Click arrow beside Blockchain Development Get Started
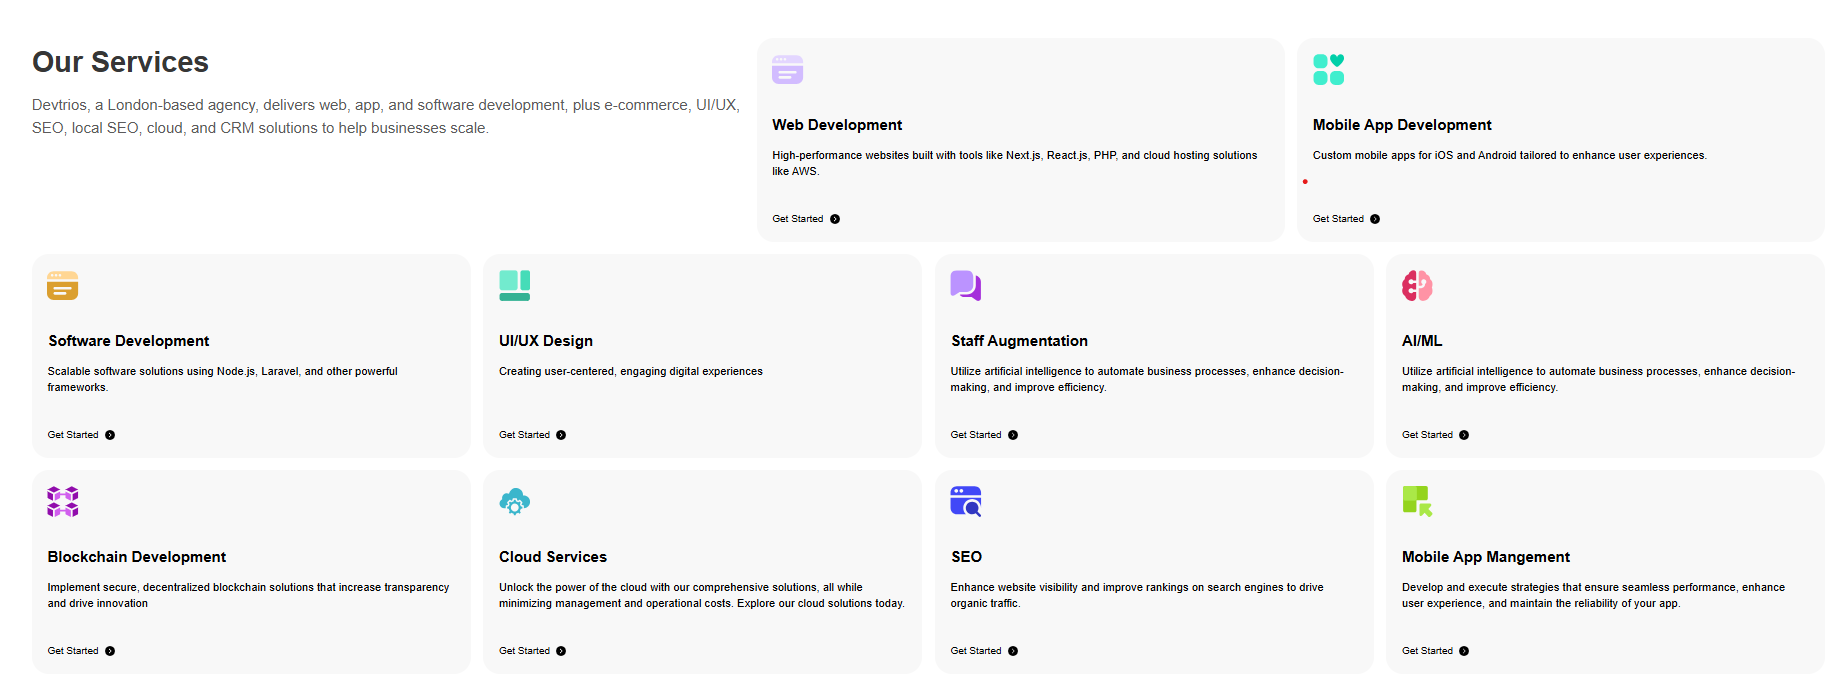1840x698 pixels. pyautogui.click(x=110, y=651)
